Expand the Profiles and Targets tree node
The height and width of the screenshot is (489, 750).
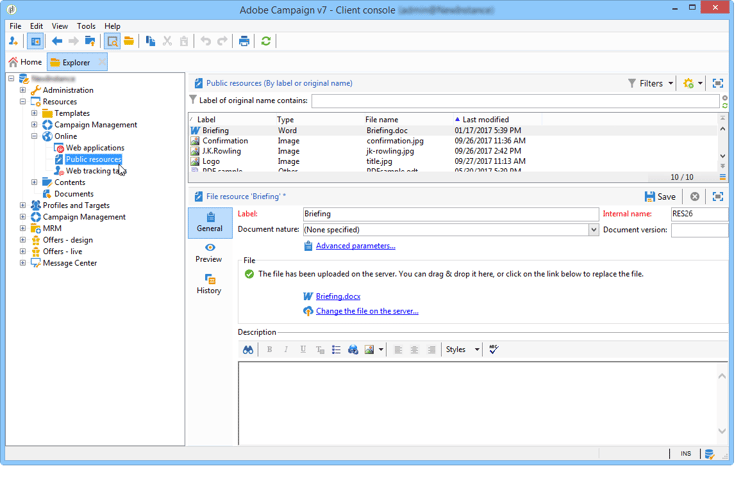(22, 205)
